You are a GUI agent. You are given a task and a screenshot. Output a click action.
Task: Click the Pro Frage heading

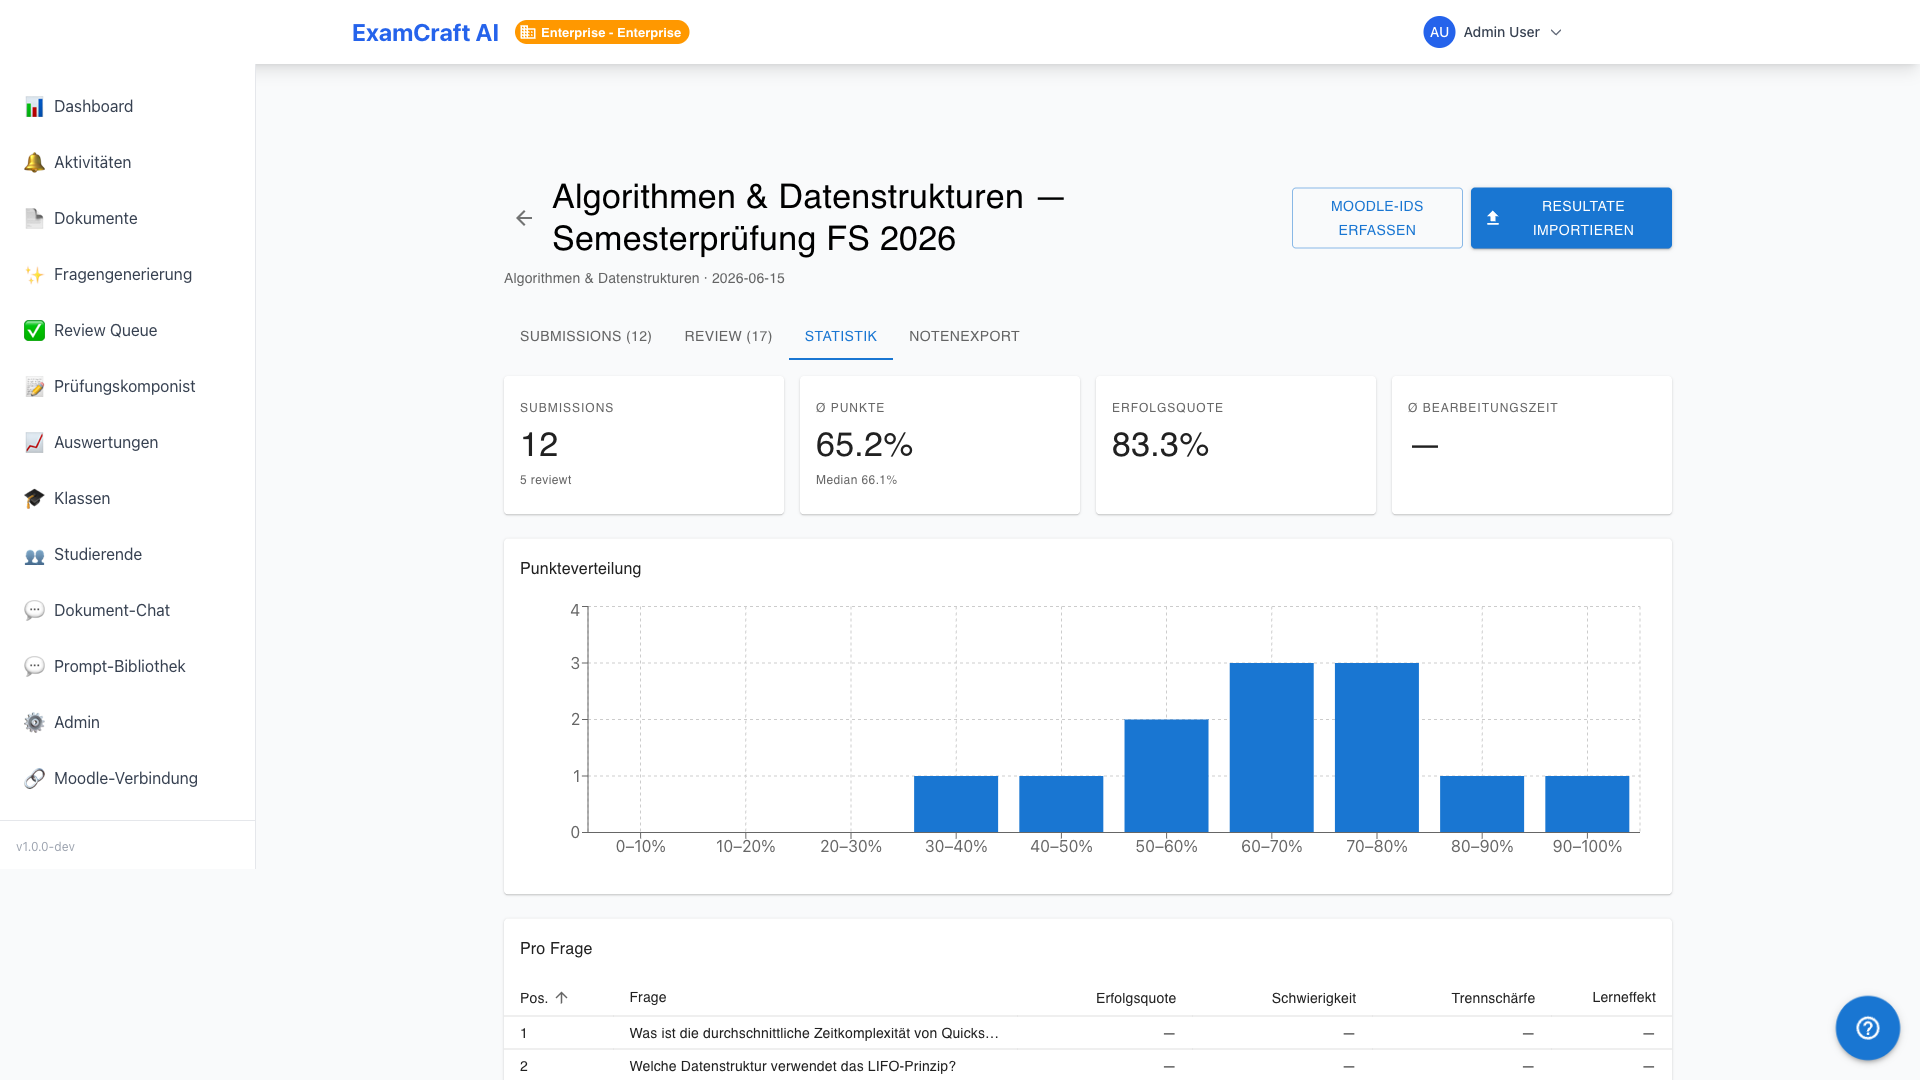(556, 948)
